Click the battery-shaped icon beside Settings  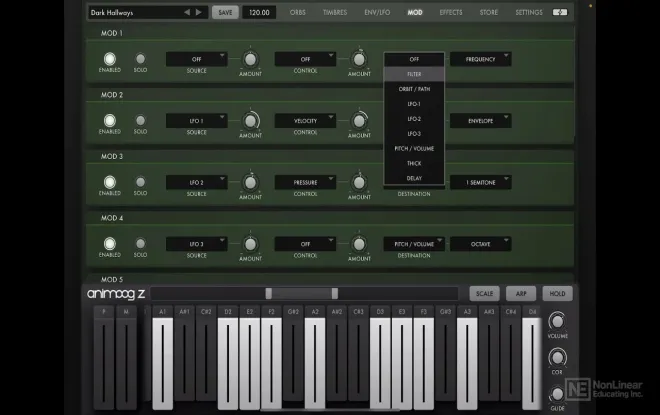click(x=560, y=12)
